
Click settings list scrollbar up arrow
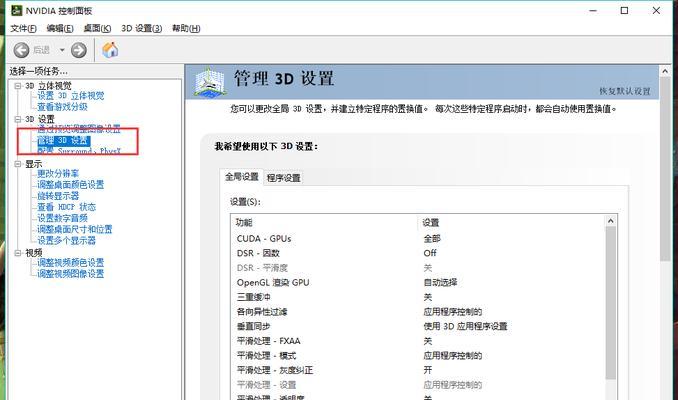611,221
